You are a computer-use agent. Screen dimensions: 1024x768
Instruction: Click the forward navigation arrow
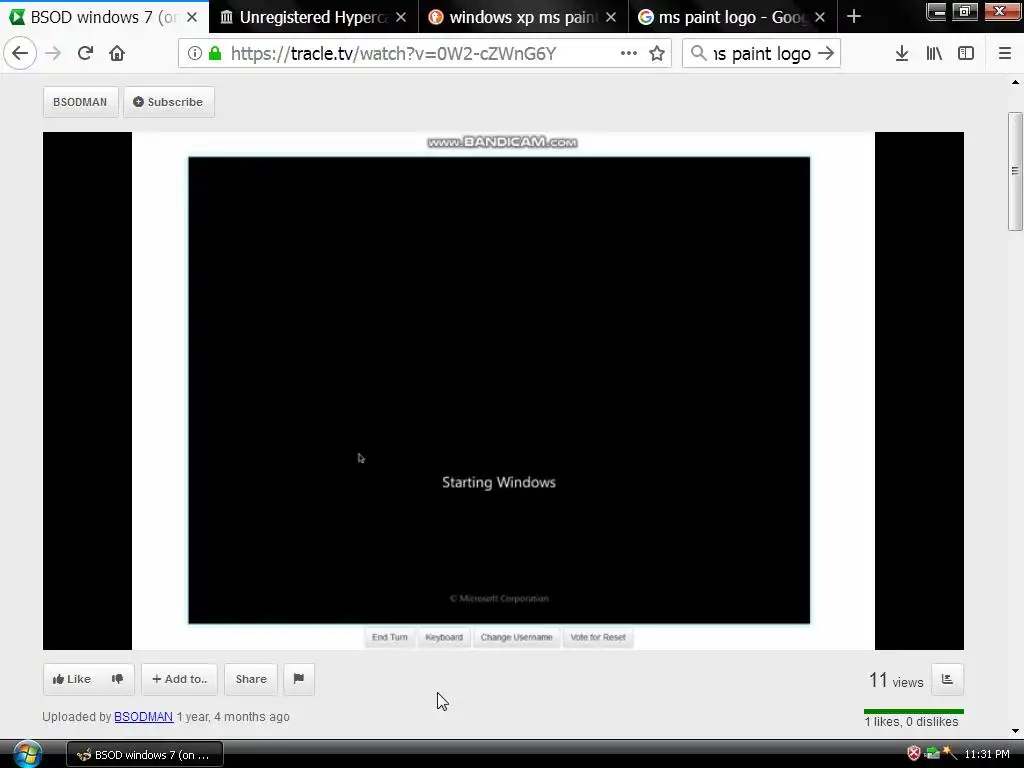click(53, 54)
